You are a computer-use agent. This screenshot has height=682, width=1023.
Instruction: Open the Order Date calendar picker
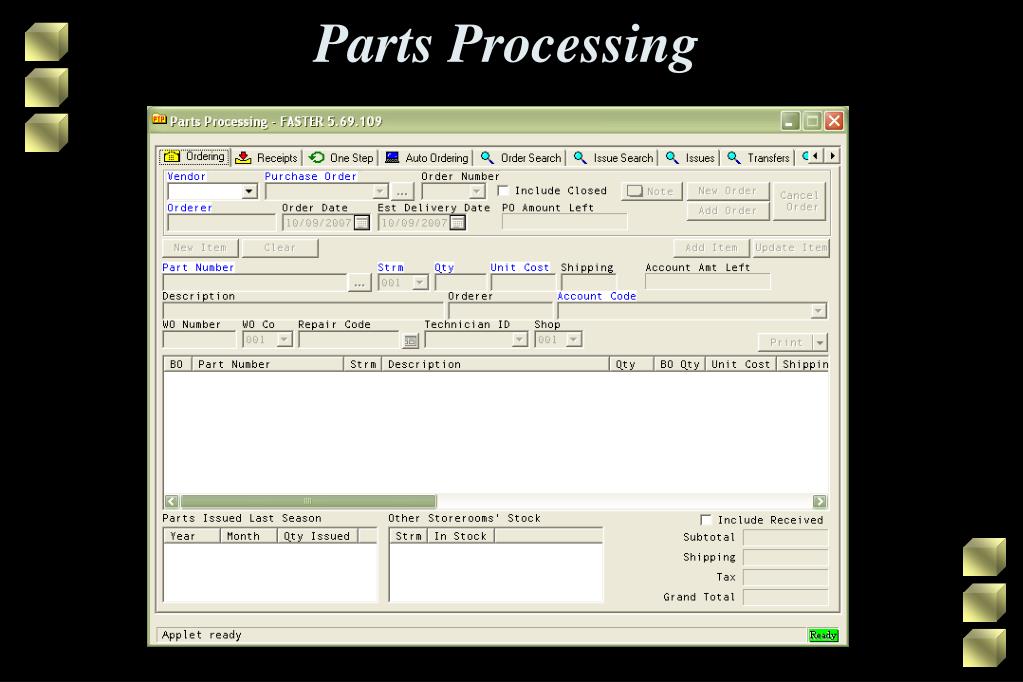tap(361, 223)
